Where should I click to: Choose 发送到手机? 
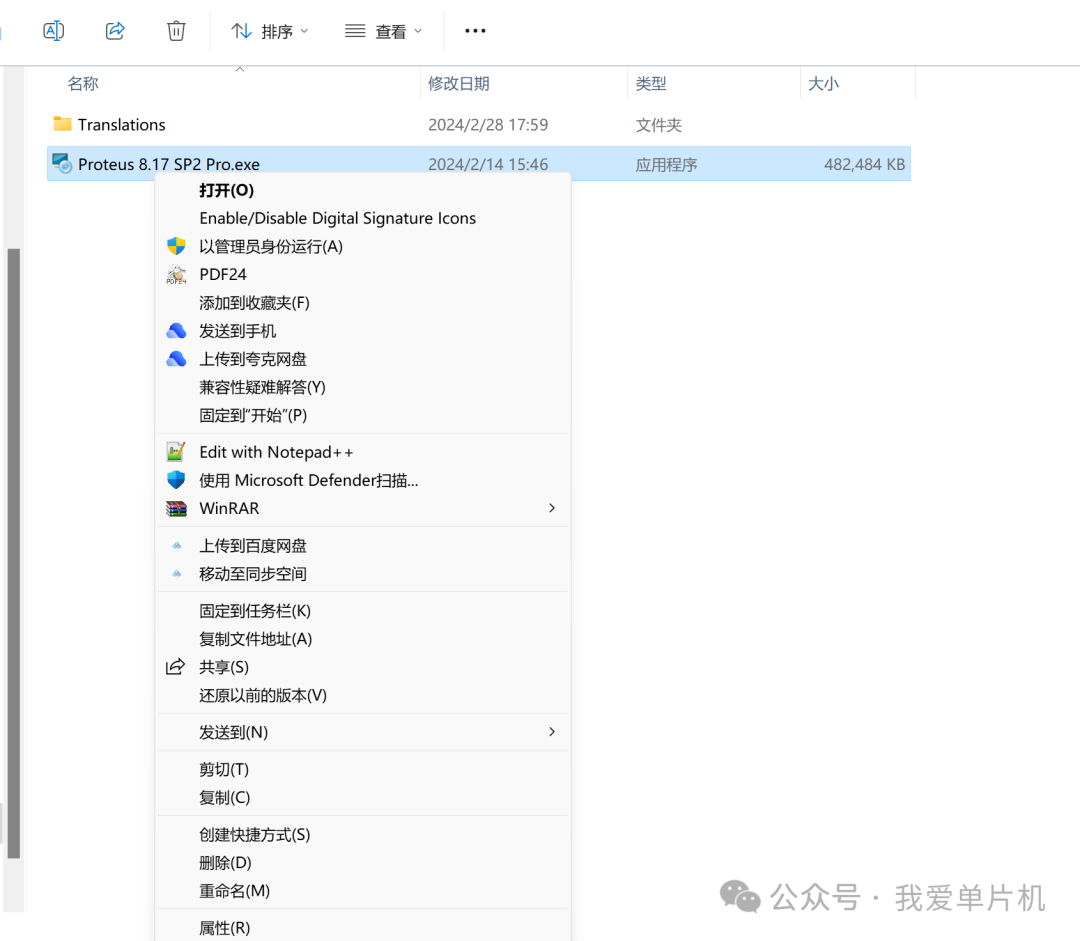pos(238,331)
